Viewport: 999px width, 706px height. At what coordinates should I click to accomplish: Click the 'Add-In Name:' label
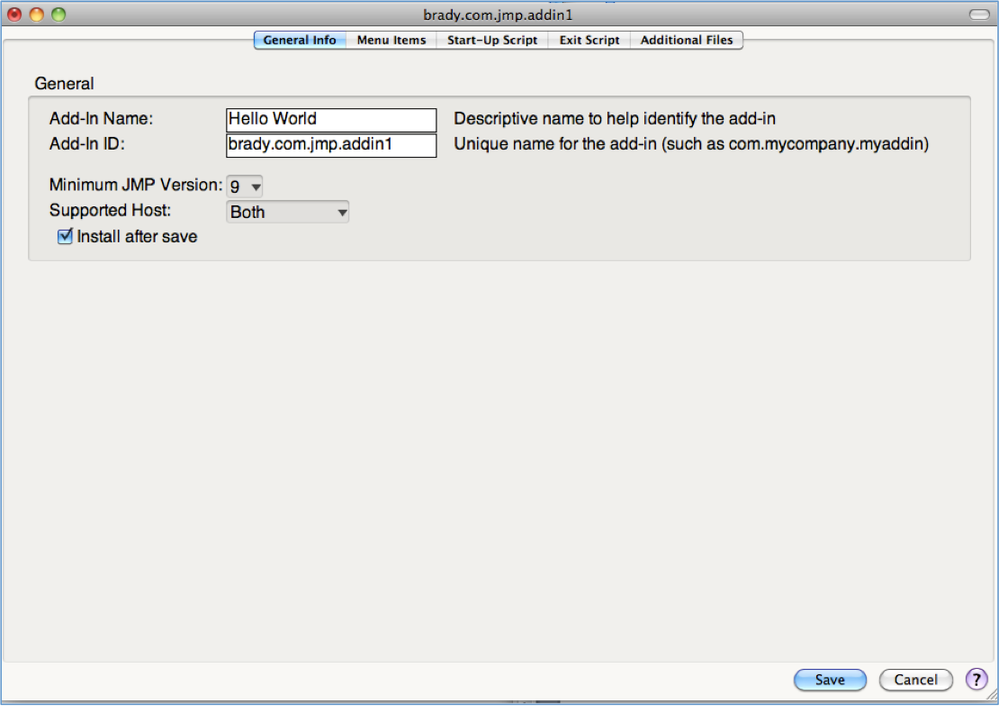click(x=101, y=119)
